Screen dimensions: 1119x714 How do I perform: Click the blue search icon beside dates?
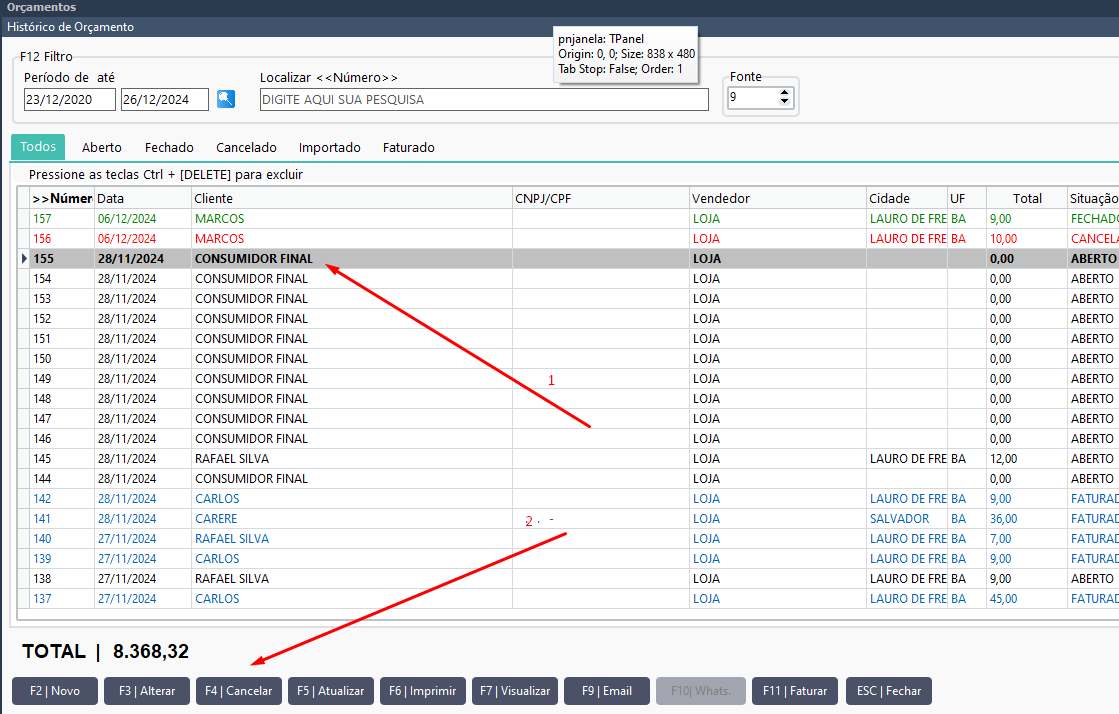(226, 99)
